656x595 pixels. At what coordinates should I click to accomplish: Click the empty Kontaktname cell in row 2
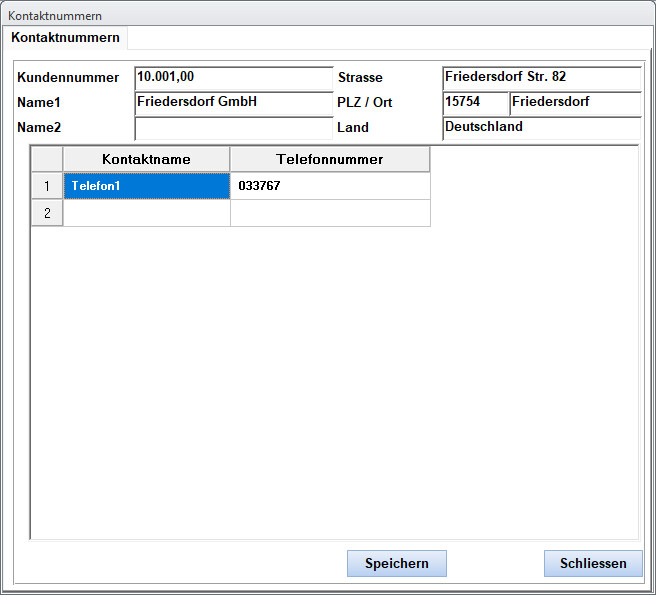point(146,213)
